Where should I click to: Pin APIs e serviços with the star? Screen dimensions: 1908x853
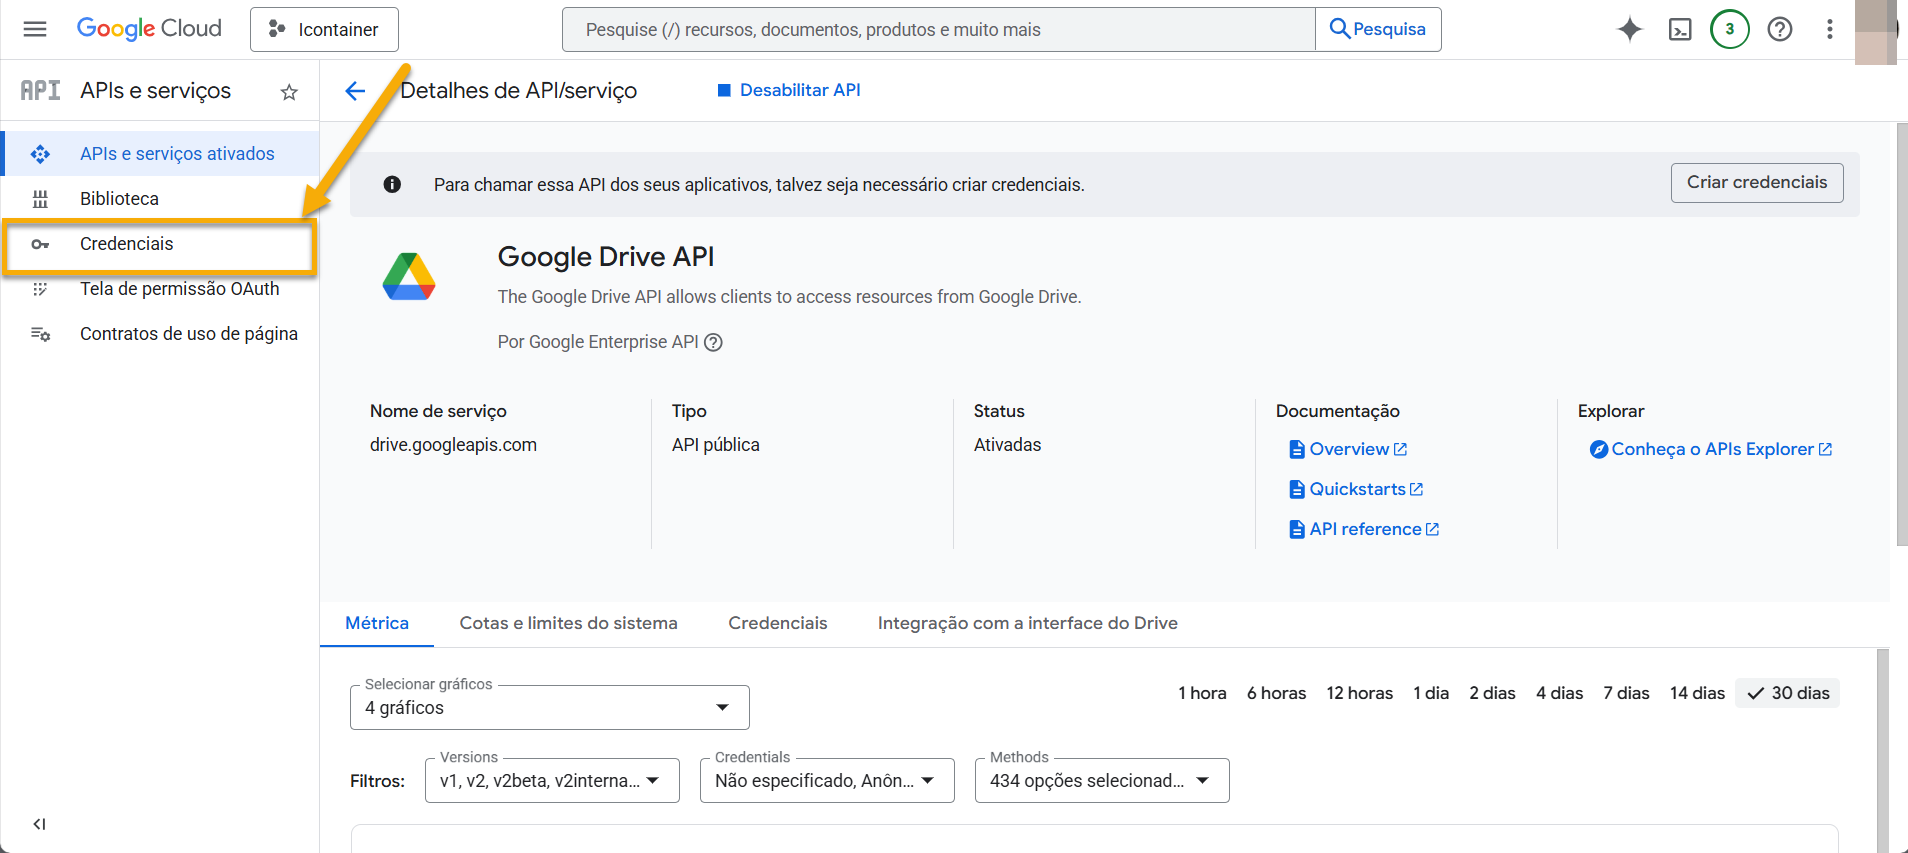click(289, 92)
